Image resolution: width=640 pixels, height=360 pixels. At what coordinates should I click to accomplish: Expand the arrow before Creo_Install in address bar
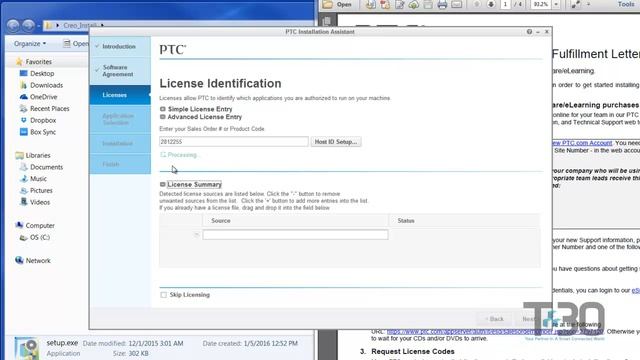click(58, 25)
